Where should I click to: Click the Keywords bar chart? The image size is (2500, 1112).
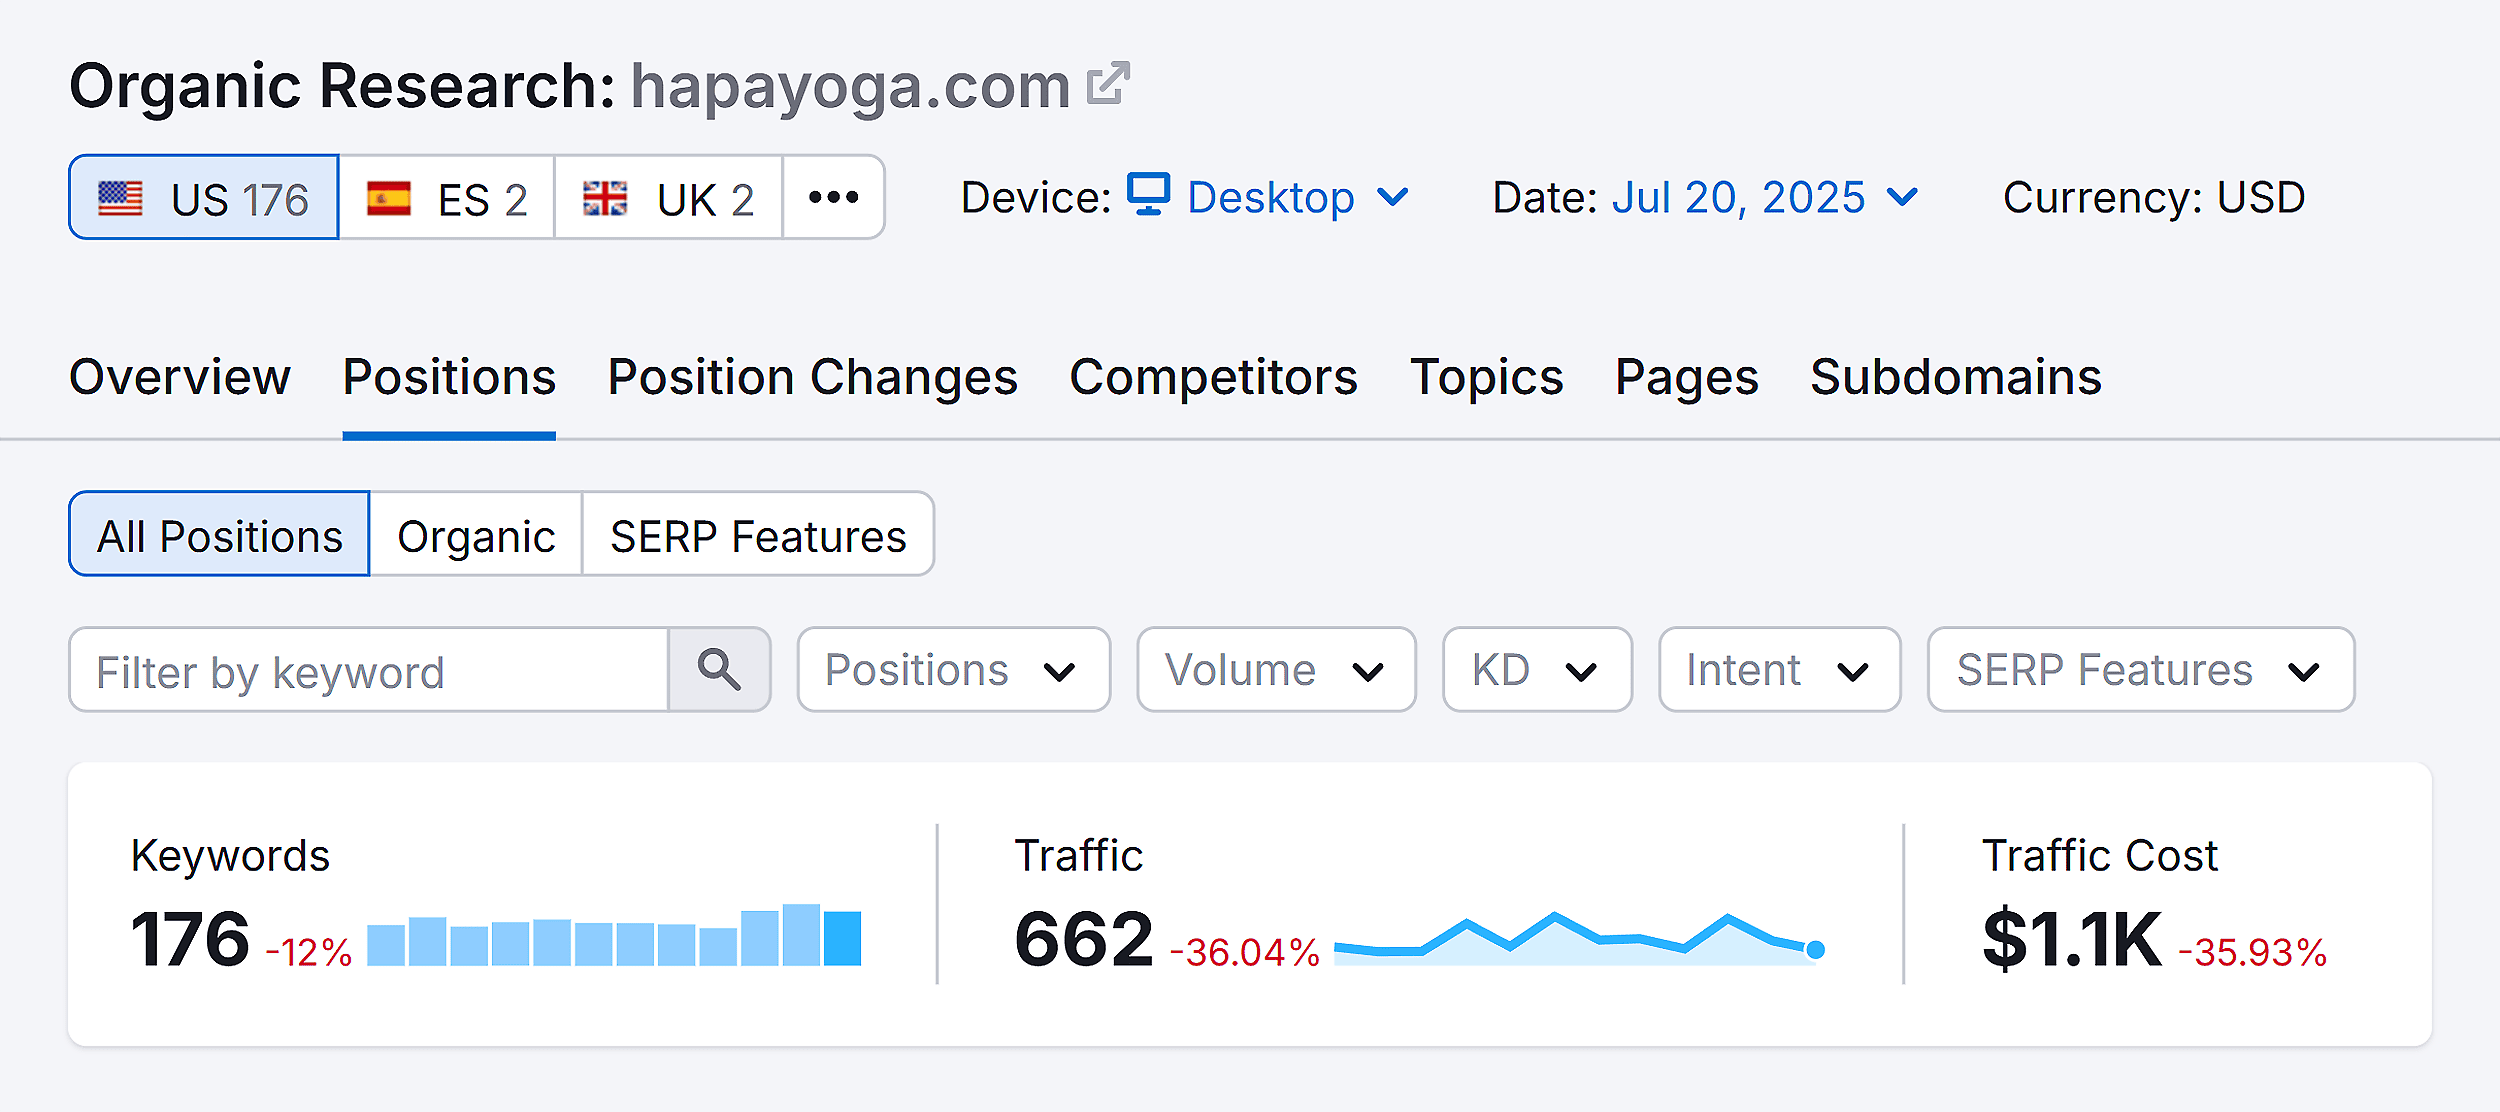click(x=614, y=935)
